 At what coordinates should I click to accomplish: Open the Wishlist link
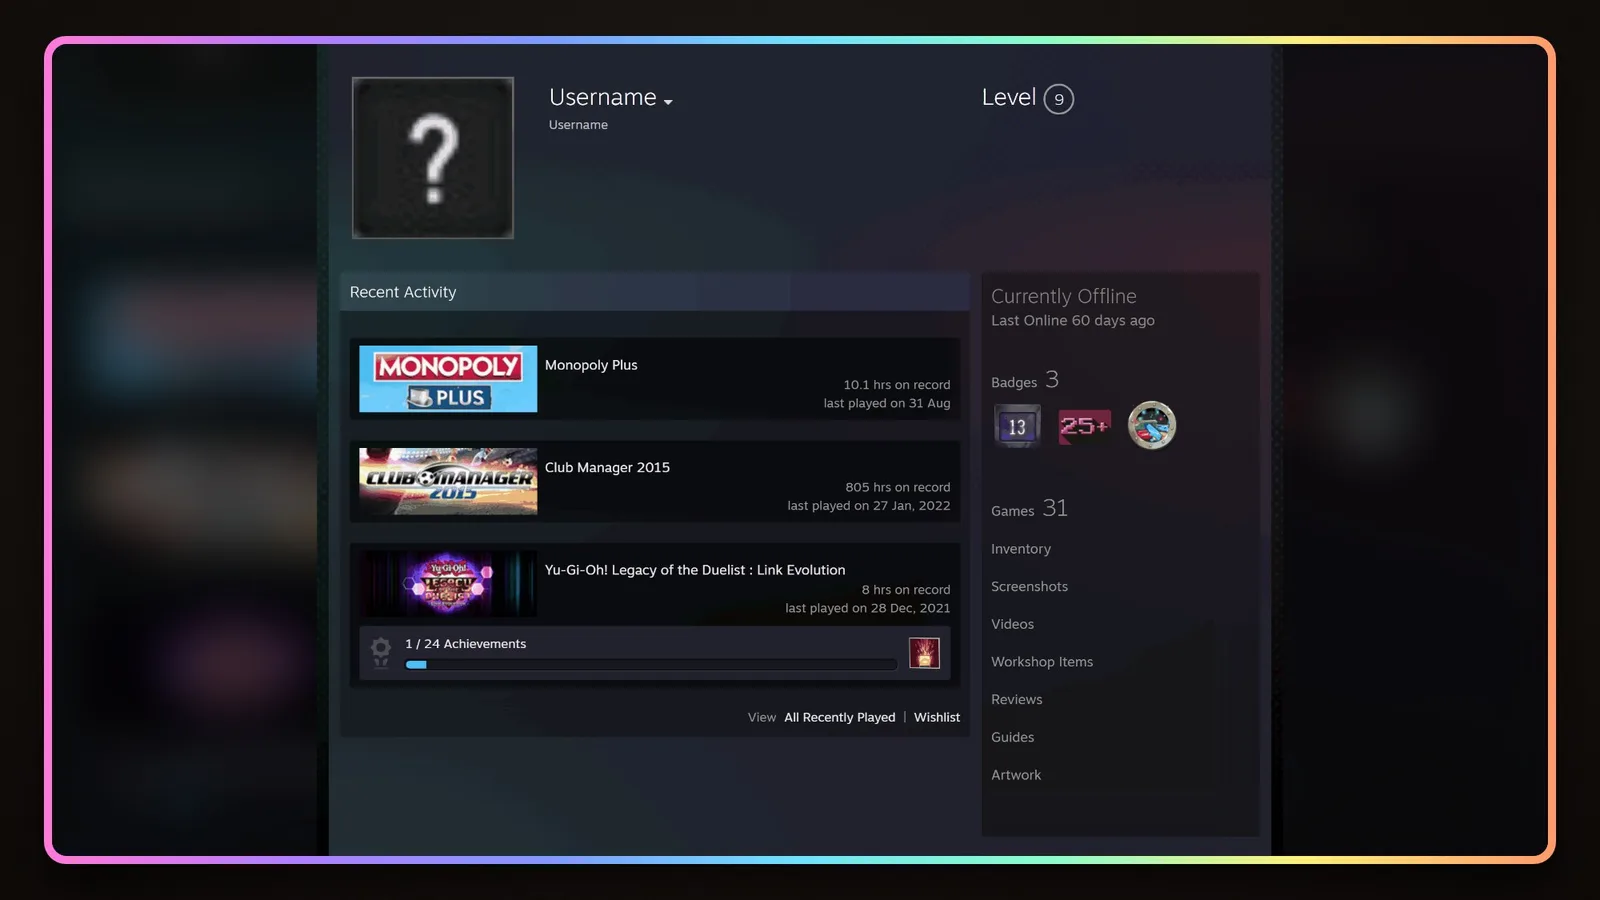937,717
